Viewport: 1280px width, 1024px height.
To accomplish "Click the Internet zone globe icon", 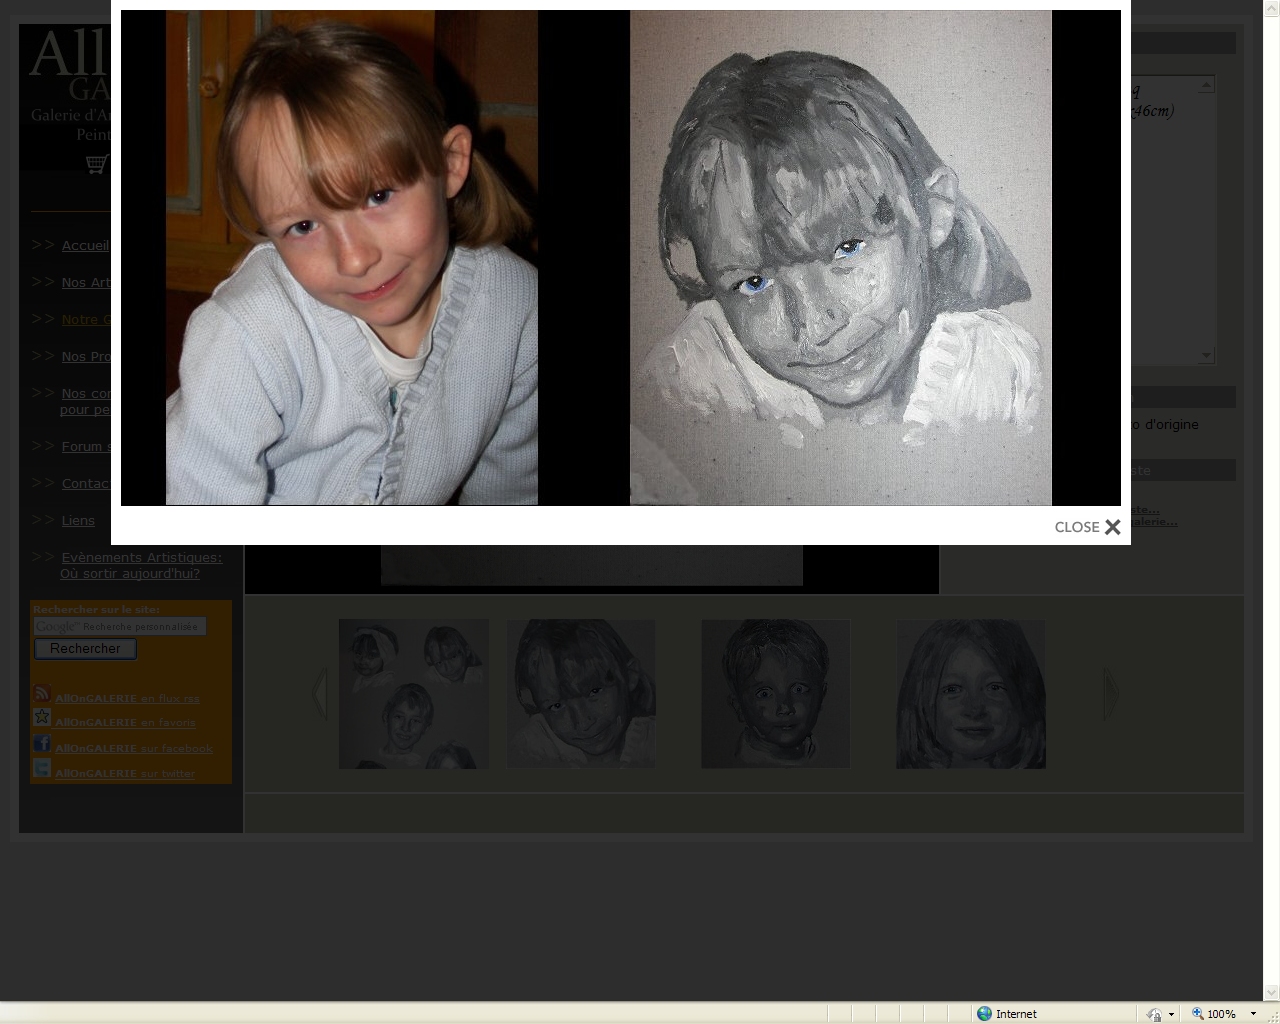I will tap(984, 1013).
